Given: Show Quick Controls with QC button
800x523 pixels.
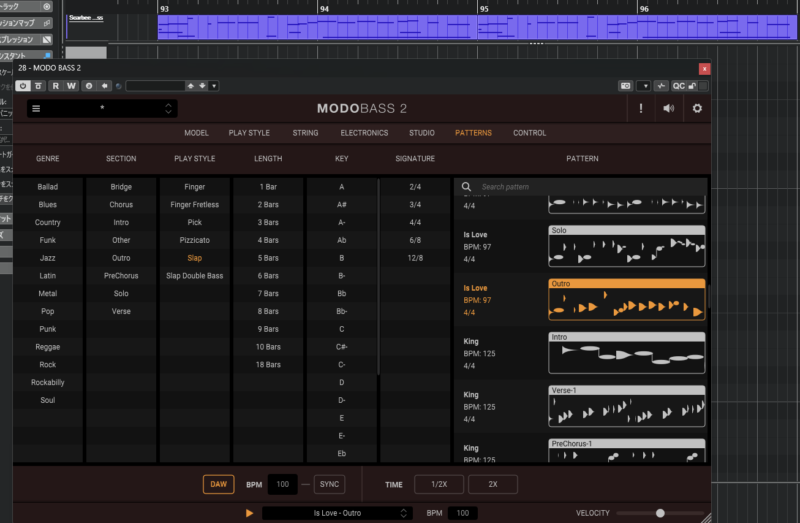Looking at the screenshot, I should pyautogui.click(x=678, y=86).
